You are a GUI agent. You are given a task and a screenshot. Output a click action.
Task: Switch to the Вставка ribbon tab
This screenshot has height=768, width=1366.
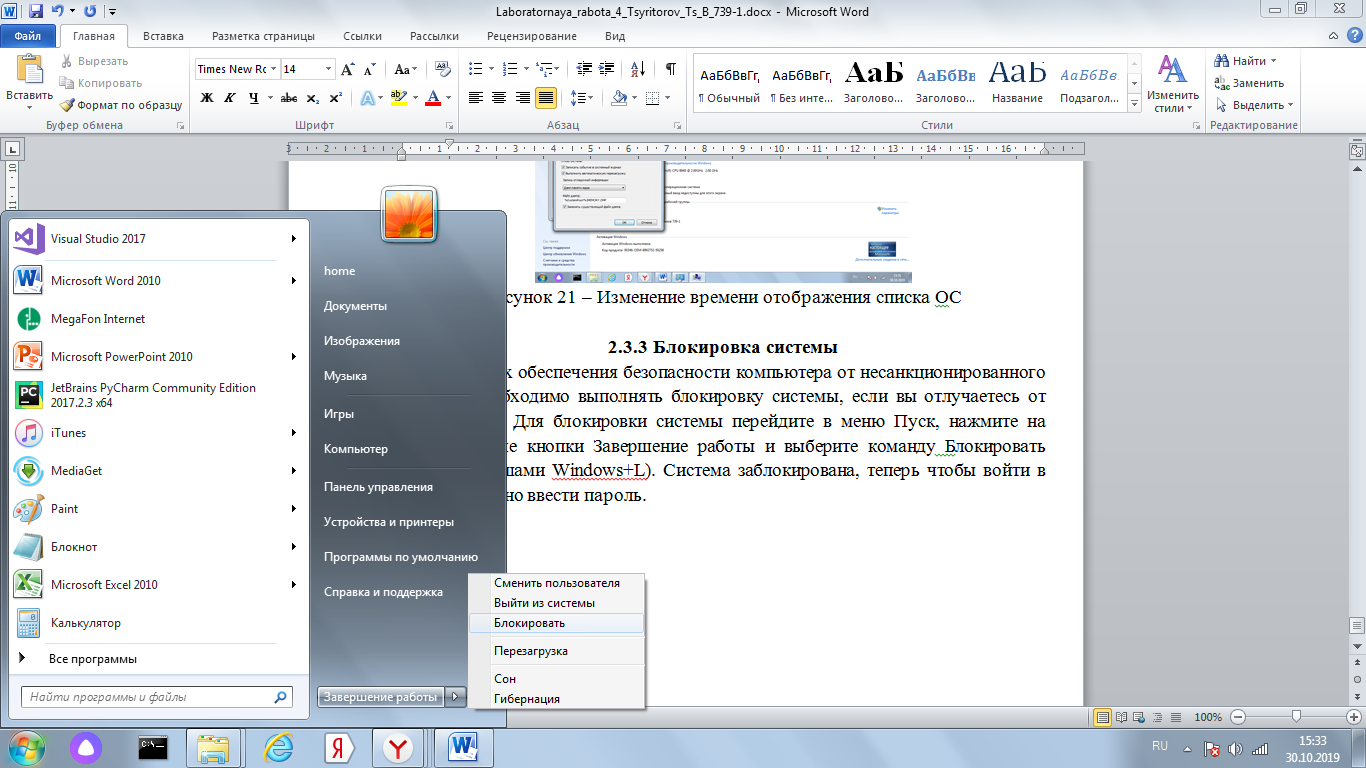pyautogui.click(x=163, y=36)
